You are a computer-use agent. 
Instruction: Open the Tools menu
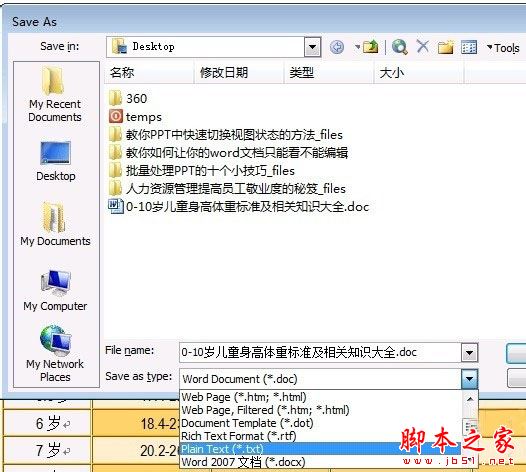coord(503,48)
